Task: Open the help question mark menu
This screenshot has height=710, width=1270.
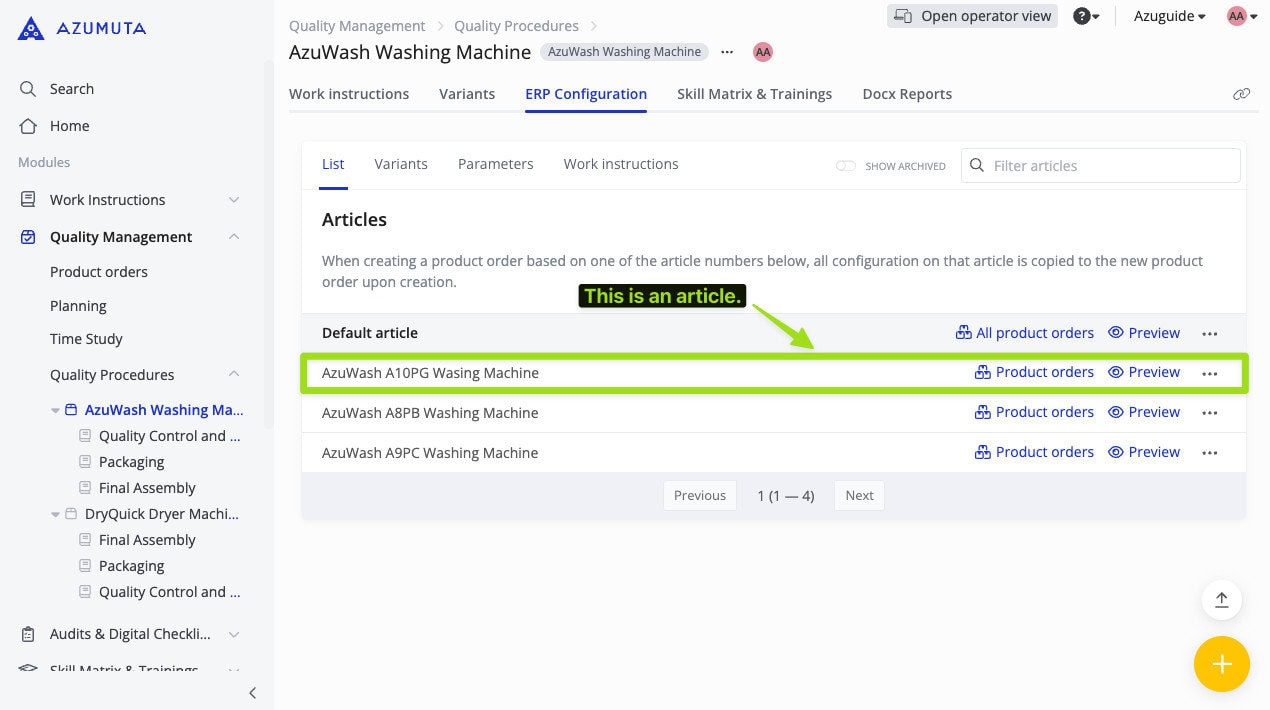Action: coord(1085,16)
